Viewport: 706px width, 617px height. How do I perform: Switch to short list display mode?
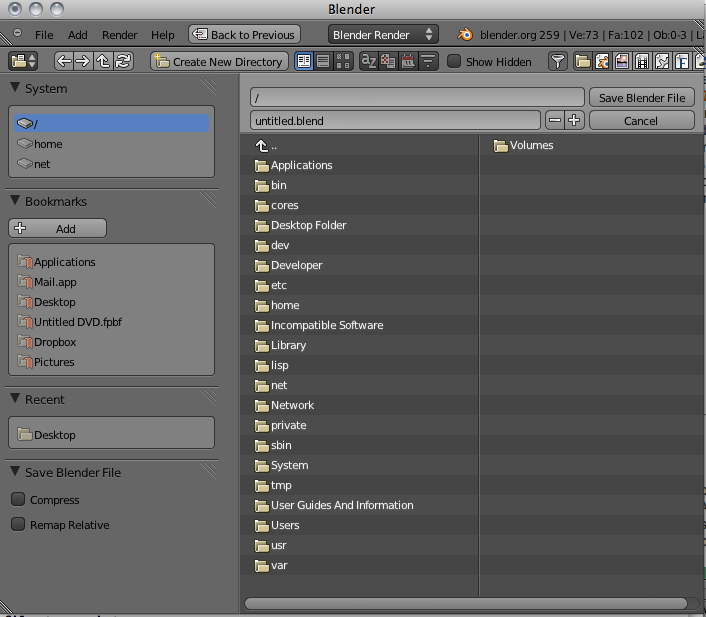tap(304, 61)
